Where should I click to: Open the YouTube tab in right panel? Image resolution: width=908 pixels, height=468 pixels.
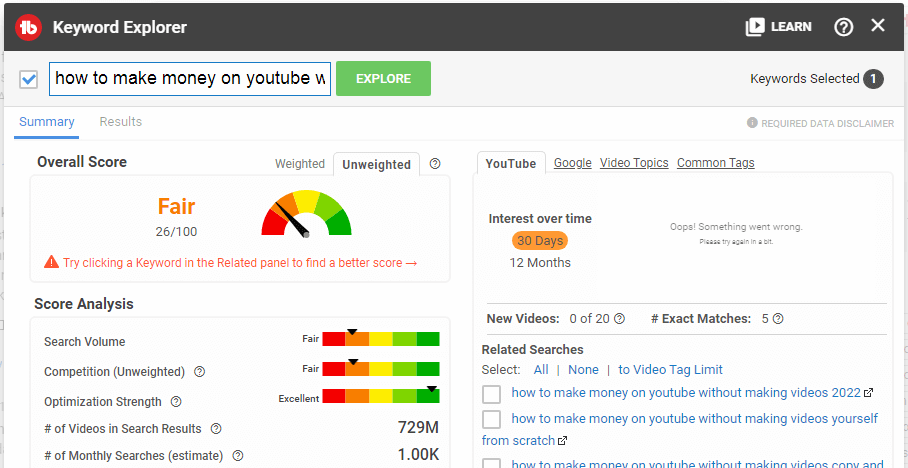(510, 163)
